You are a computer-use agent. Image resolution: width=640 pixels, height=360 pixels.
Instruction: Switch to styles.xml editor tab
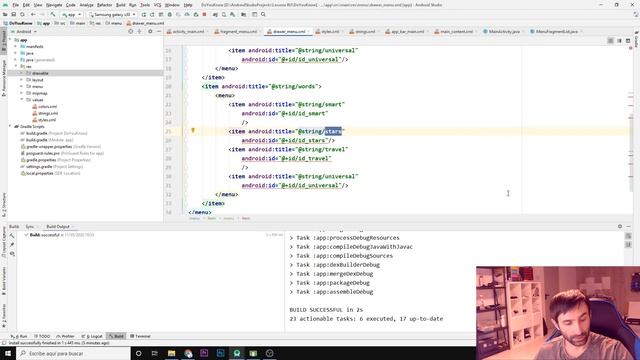pyautogui.click(x=329, y=31)
